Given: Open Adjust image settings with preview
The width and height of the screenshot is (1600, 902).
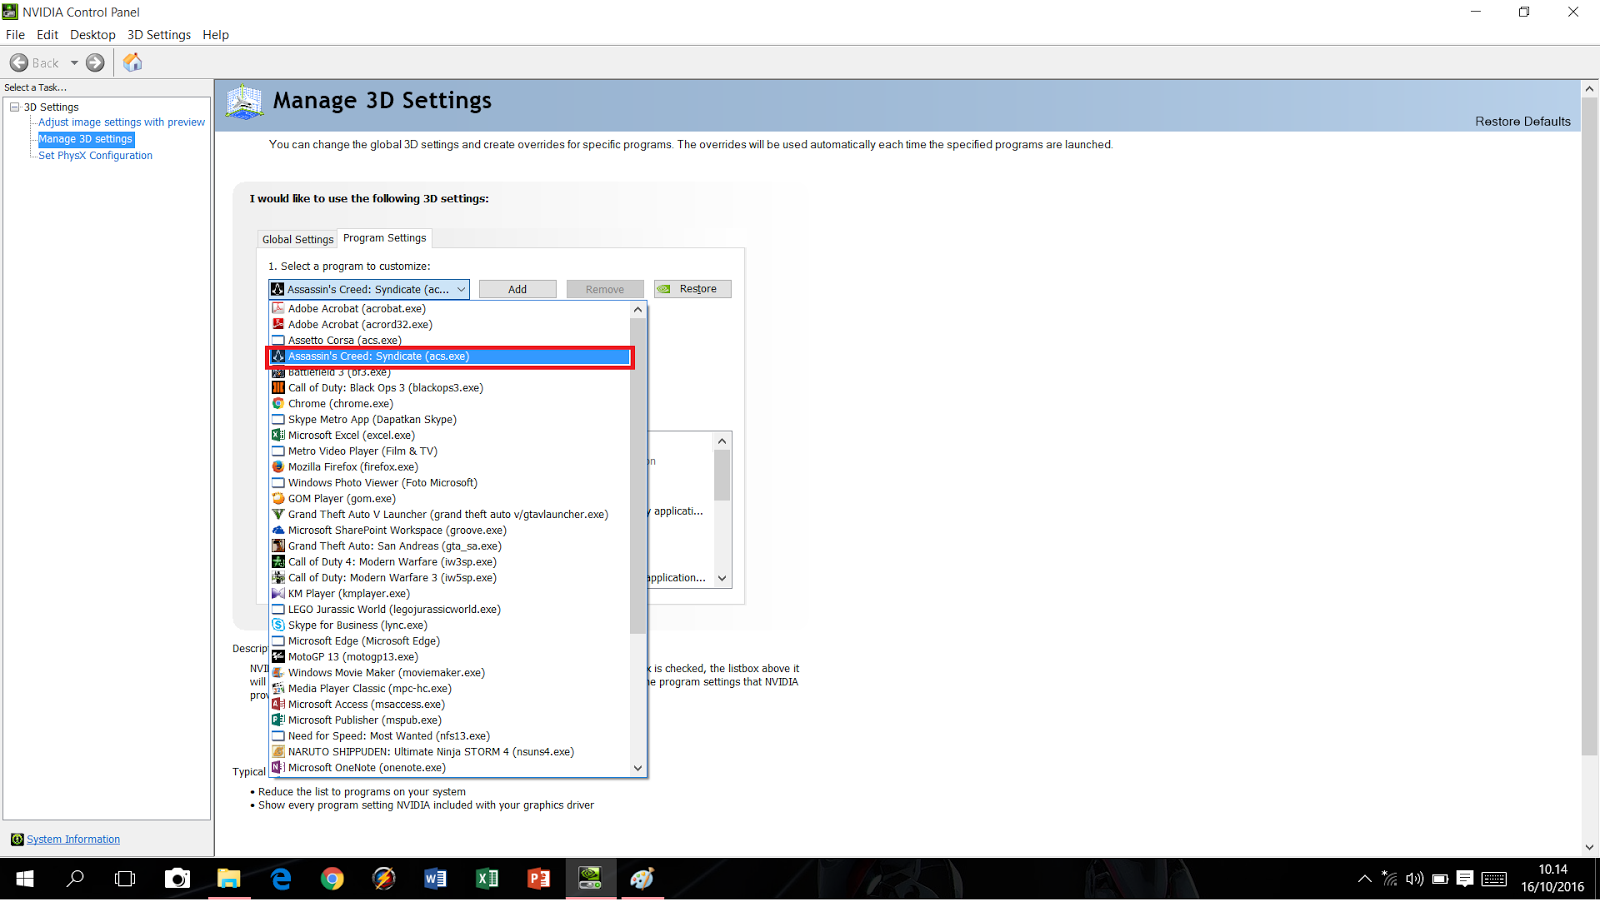Looking at the screenshot, I should [x=122, y=122].
